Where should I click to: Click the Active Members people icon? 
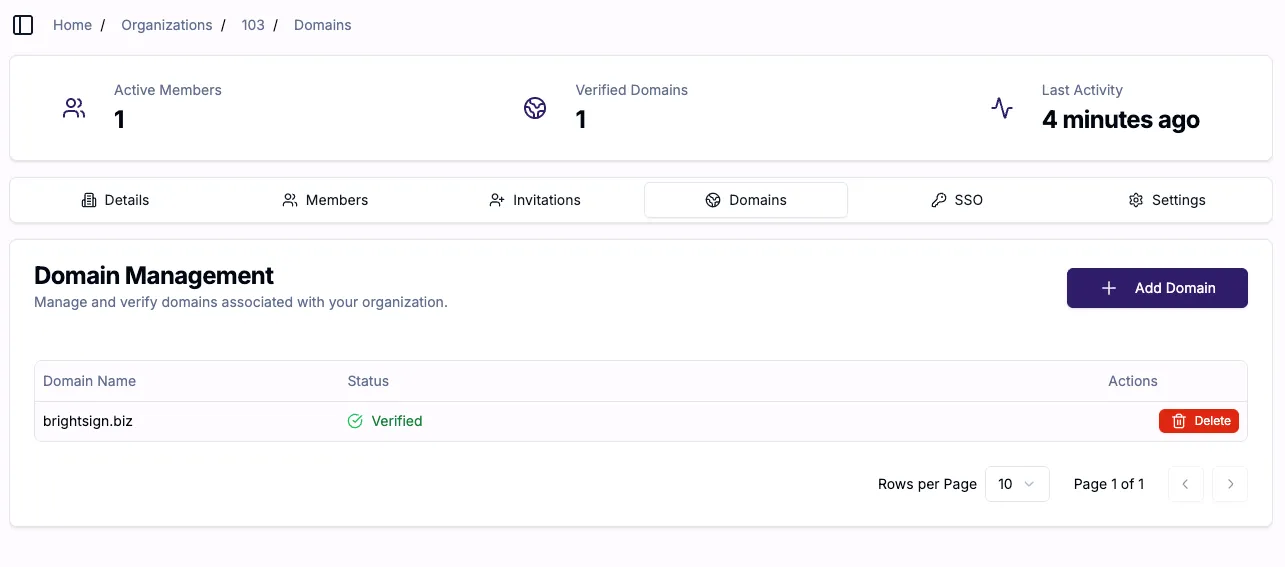point(74,108)
